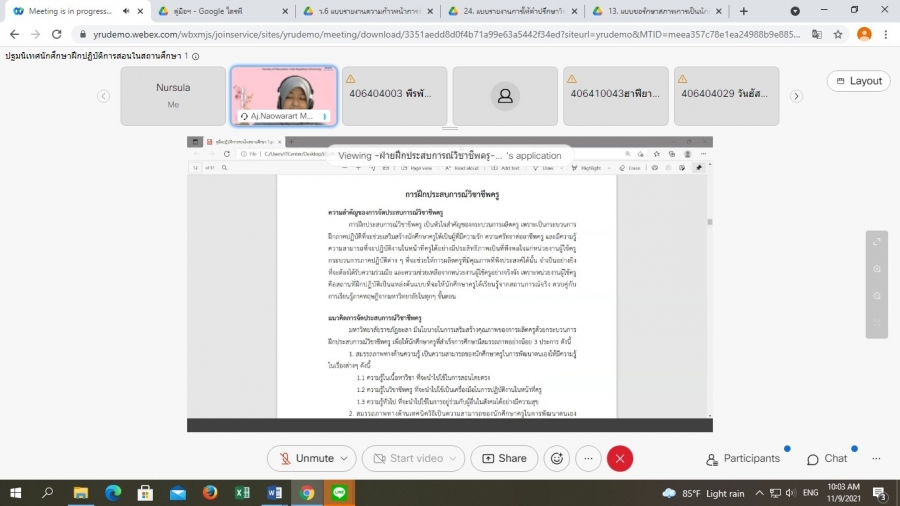
Task: Open the more options ellipsis in meeting controls
Action: pyautogui.click(x=589, y=458)
